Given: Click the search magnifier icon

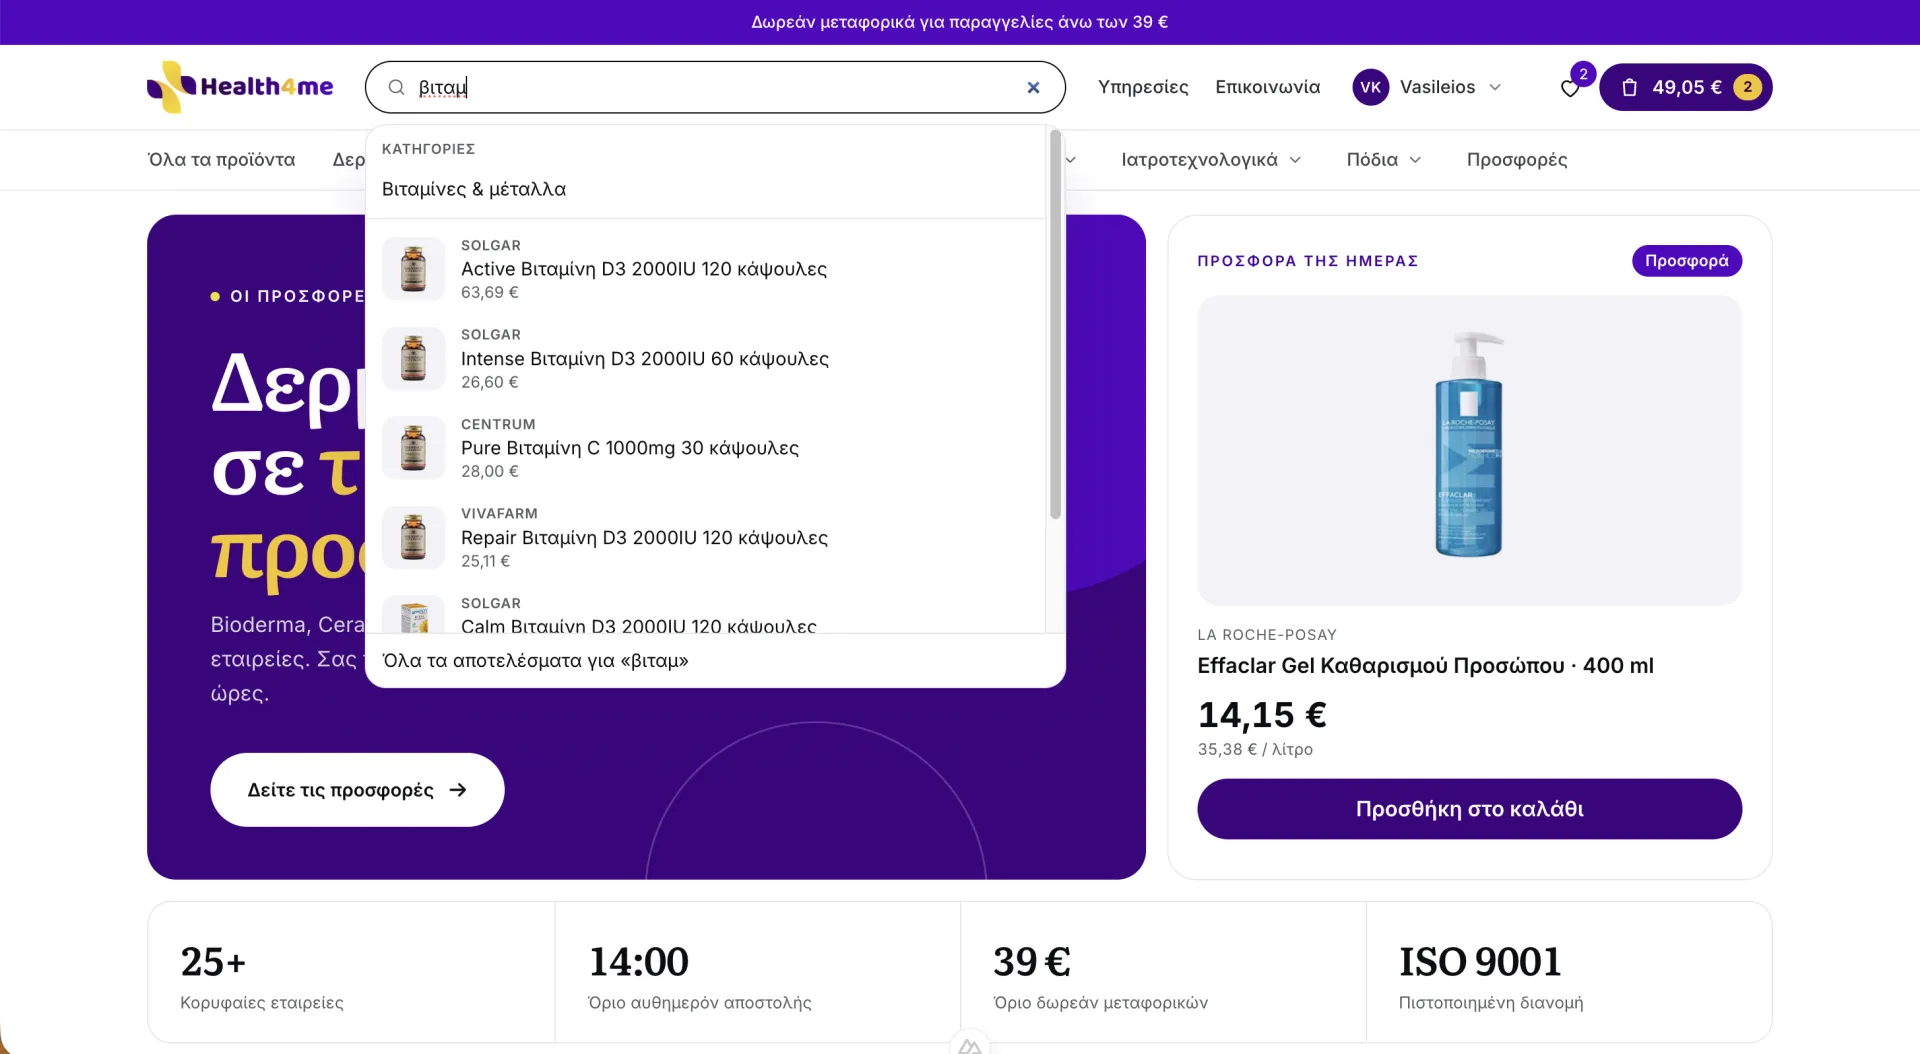Looking at the screenshot, I should 396,87.
